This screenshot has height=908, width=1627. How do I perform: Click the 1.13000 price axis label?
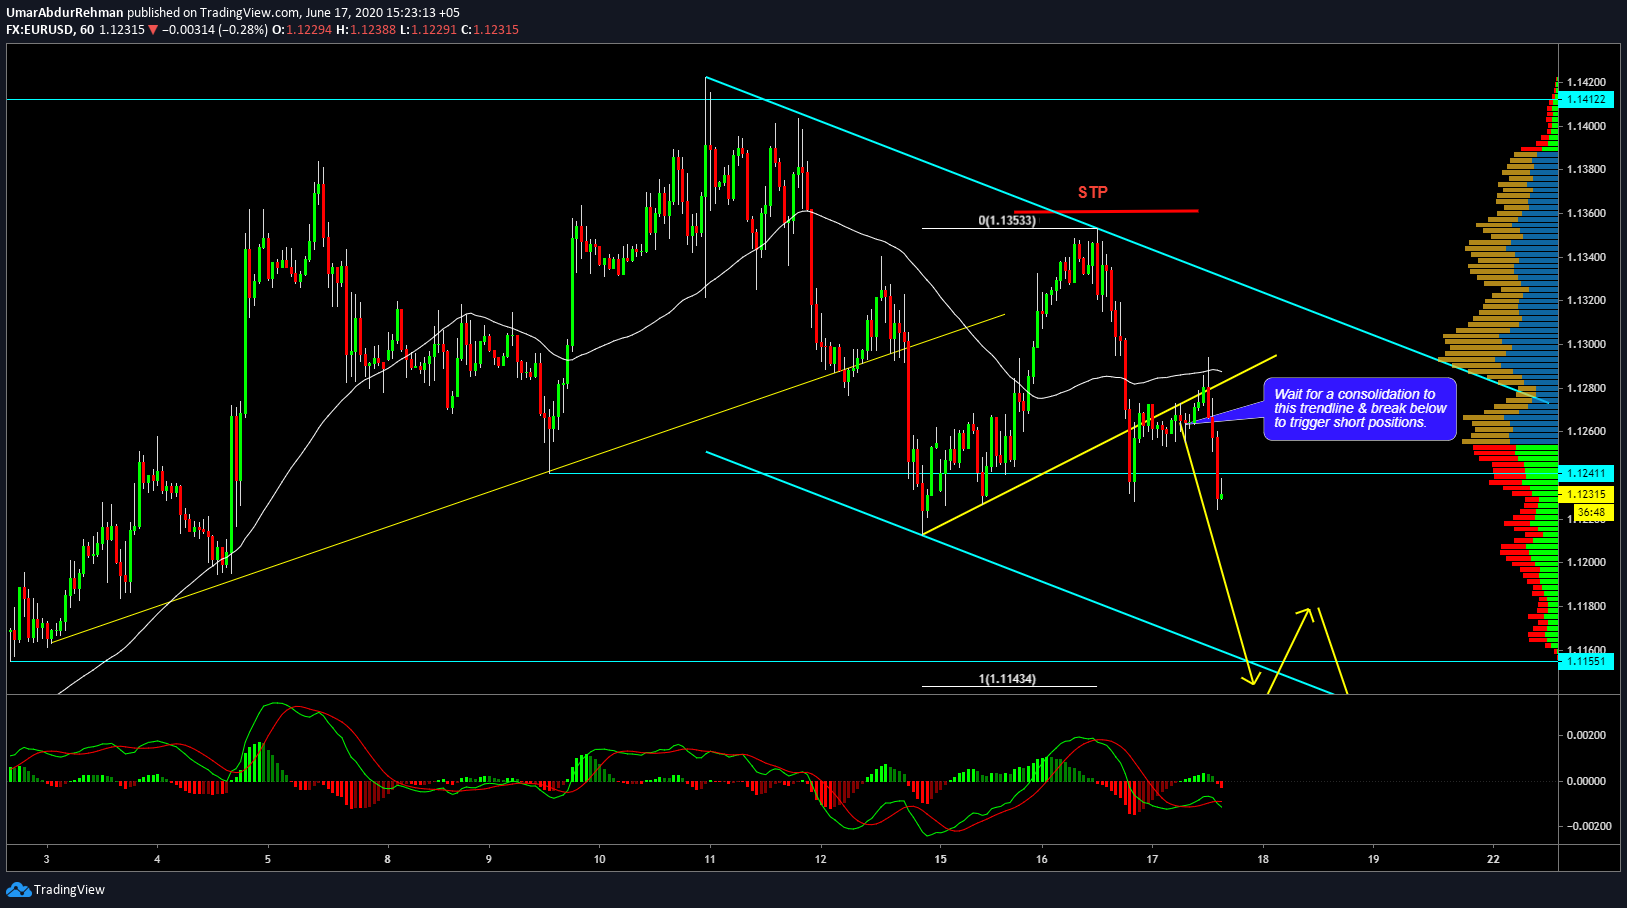click(1586, 344)
